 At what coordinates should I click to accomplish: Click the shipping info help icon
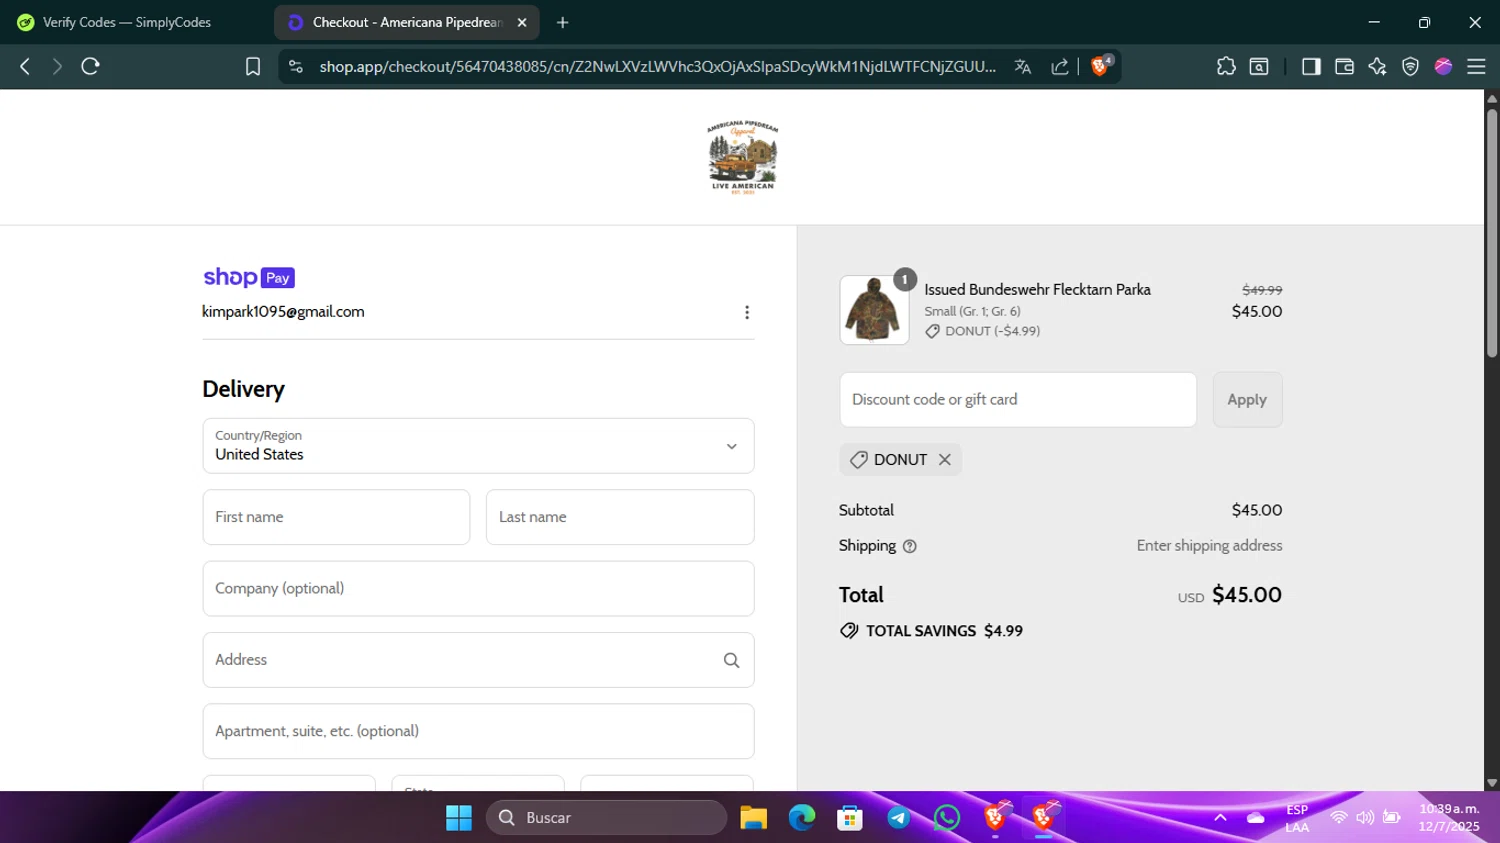pos(909,546)
